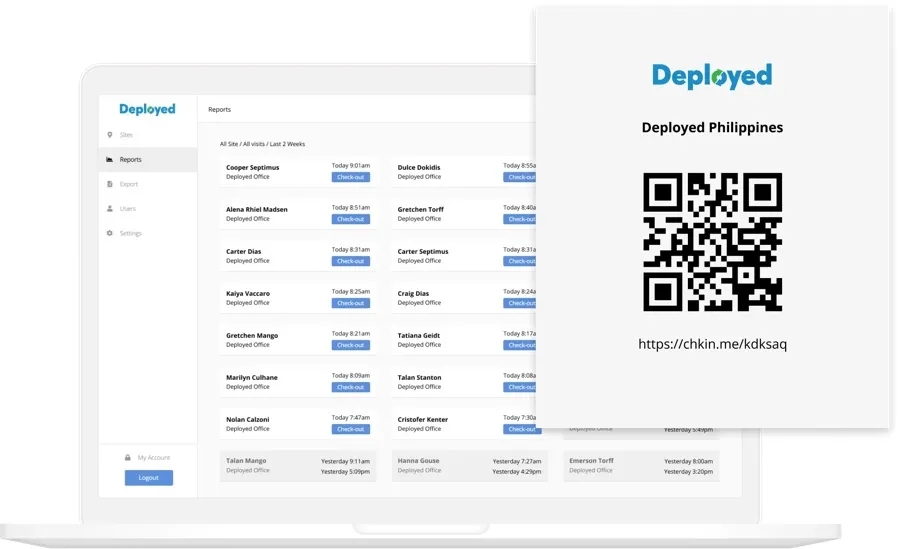Select the Talan Mango visit card
The image size is (900, 549).
298,466
